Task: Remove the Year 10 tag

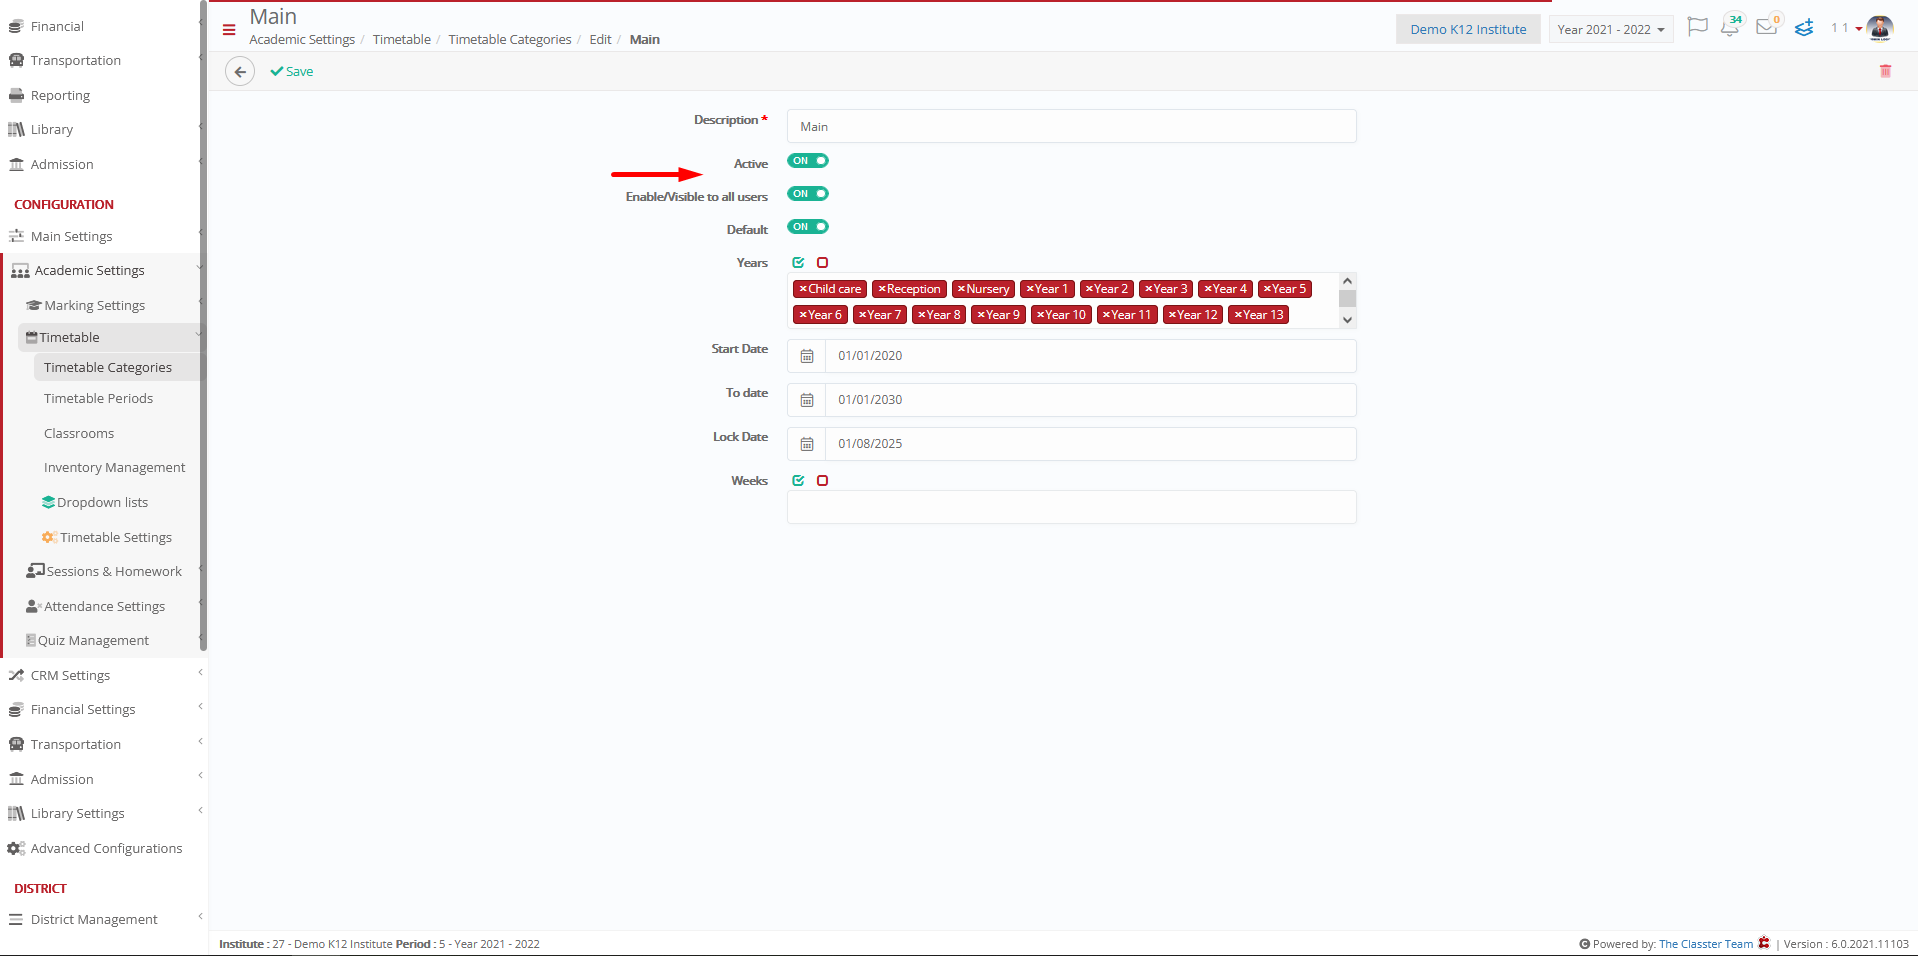Action: point(1041,315)
